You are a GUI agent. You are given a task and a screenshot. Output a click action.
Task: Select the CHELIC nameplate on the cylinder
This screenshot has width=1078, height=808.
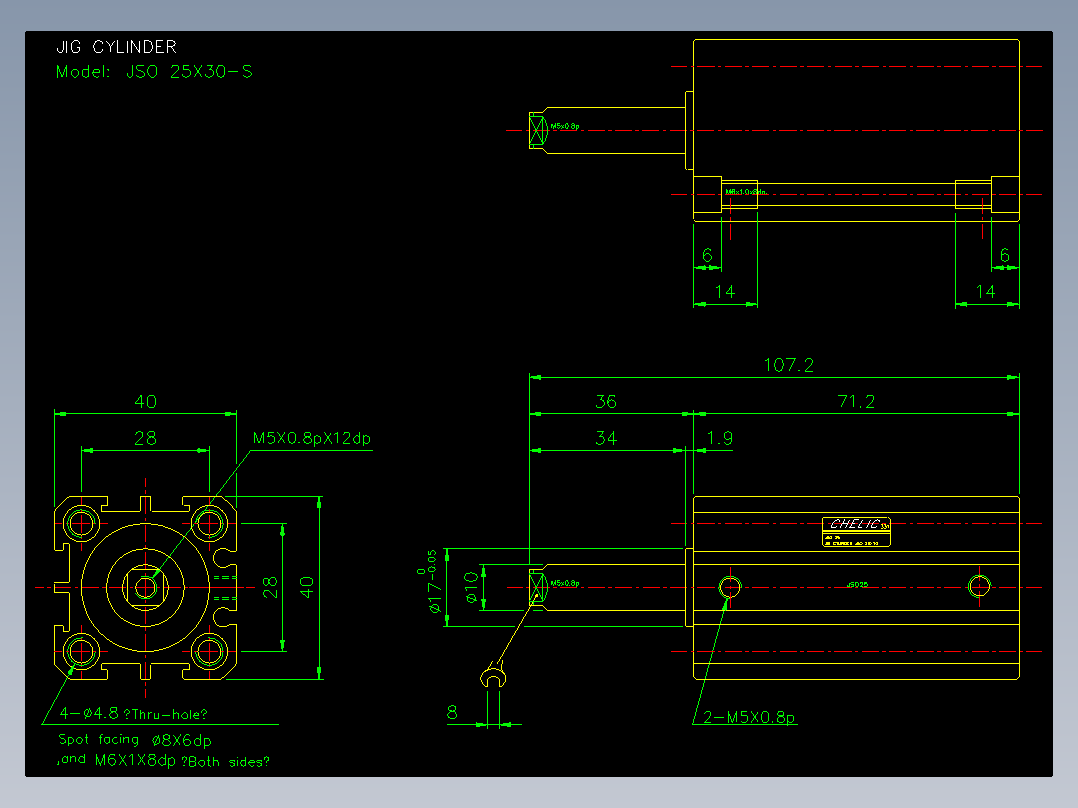point(856,532)
